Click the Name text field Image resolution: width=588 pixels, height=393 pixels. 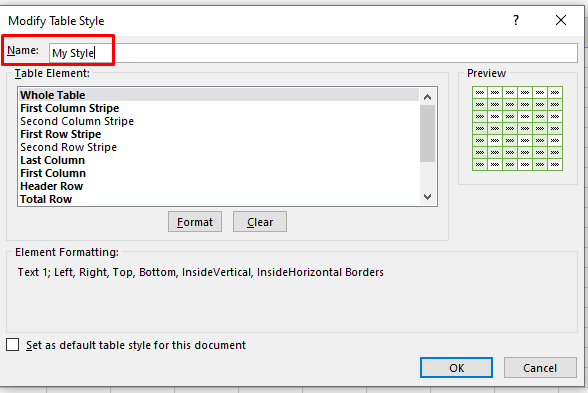point(313,53)
